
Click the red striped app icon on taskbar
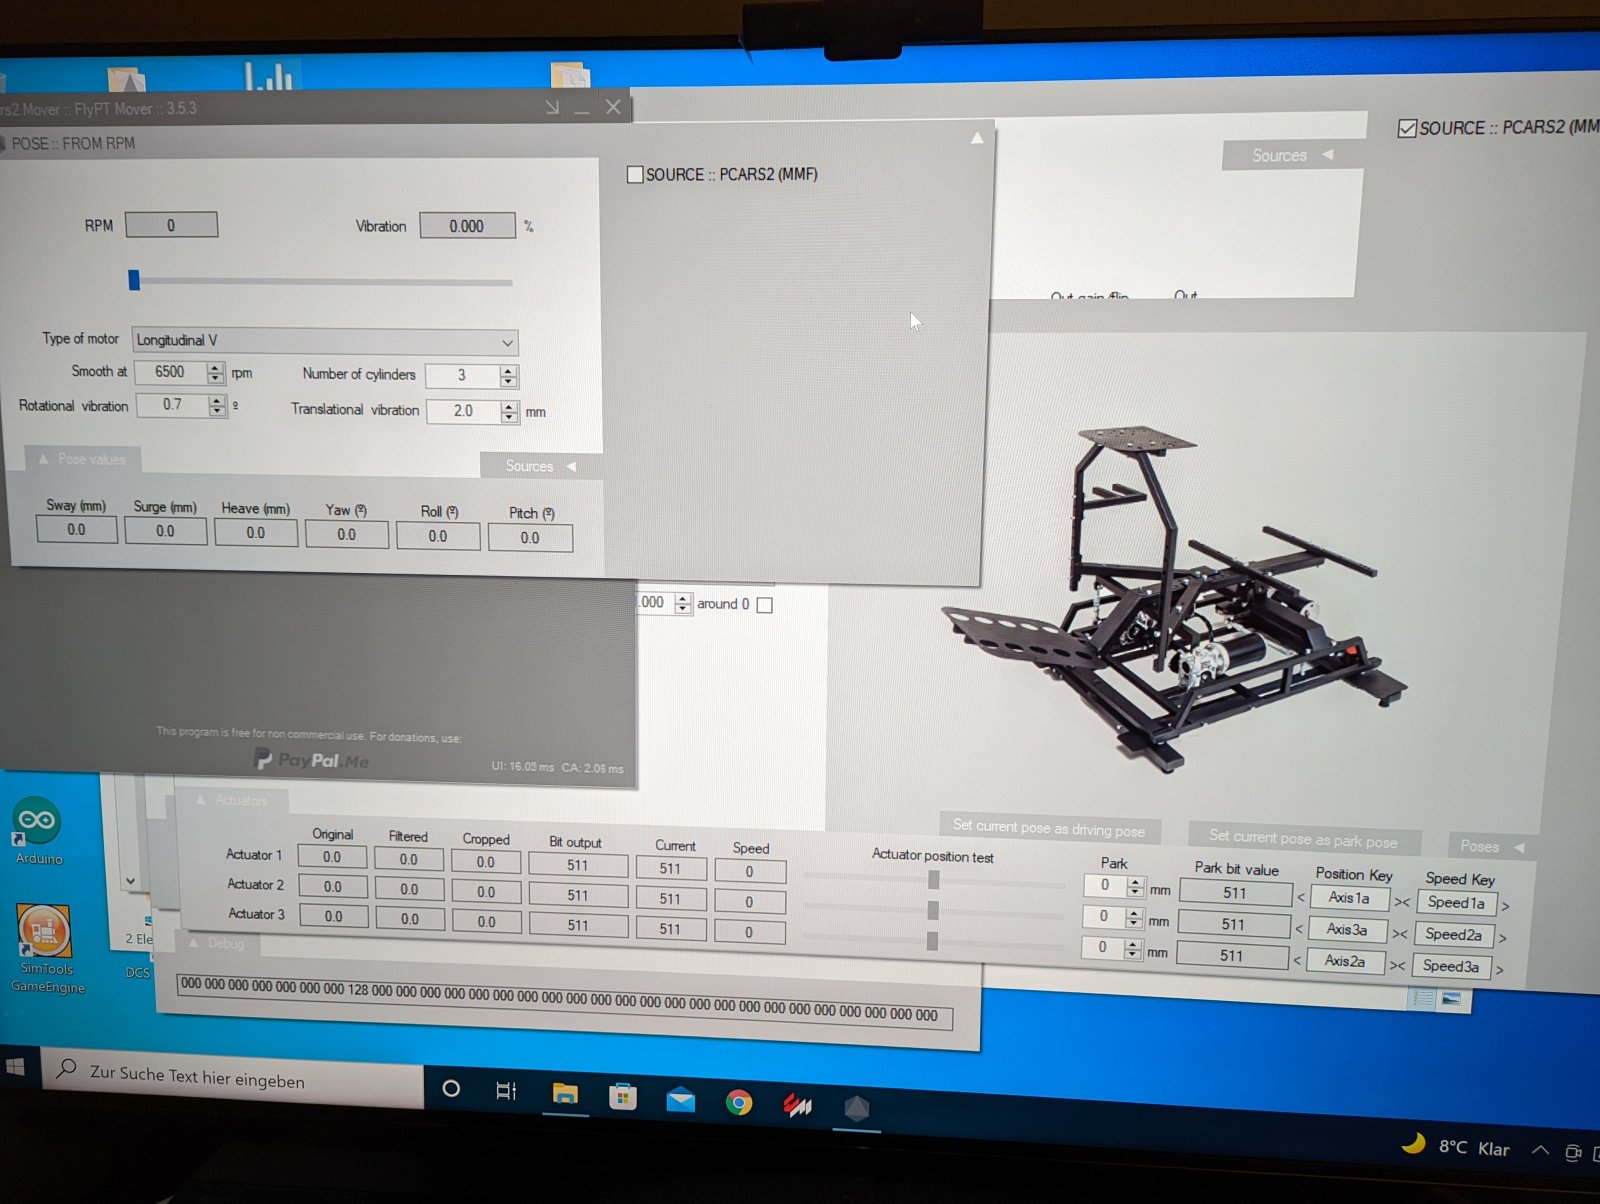(797, 1106)
